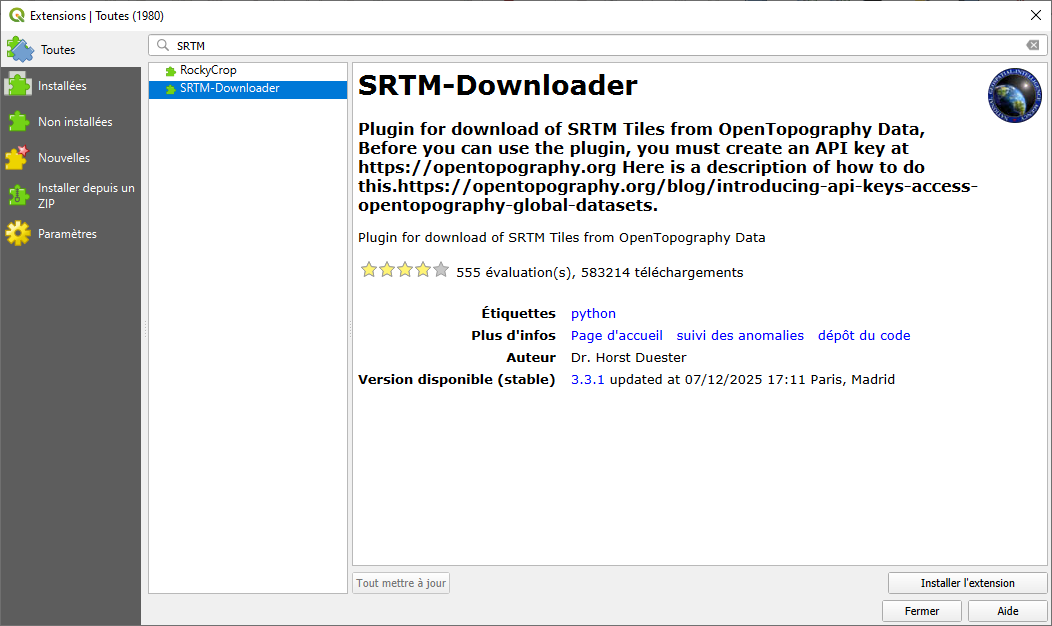Image resolution: width=1052 pixels, height=626 pixels.
Task: Close the dialog with Fermer button
Action: coord(921,611)
